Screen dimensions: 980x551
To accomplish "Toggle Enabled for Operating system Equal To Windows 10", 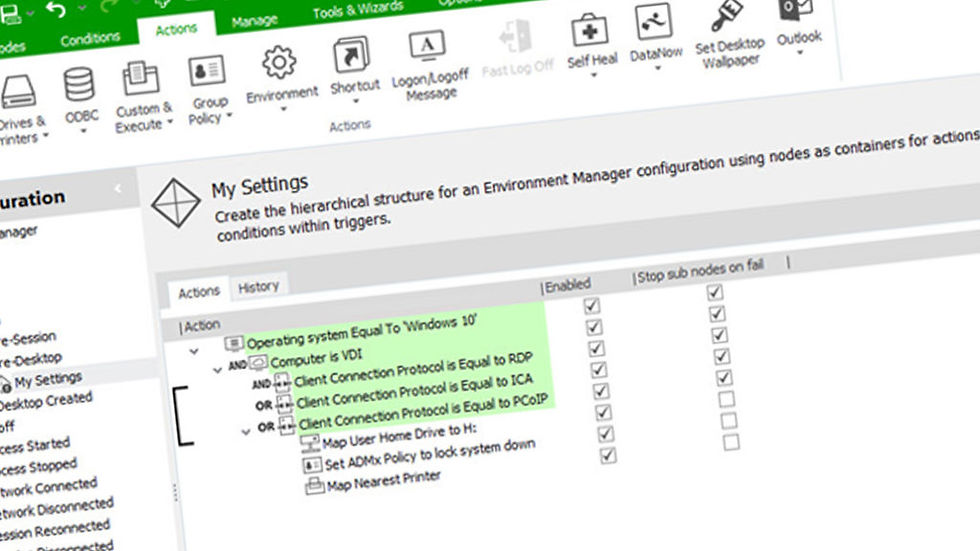I will pos(592,305).
